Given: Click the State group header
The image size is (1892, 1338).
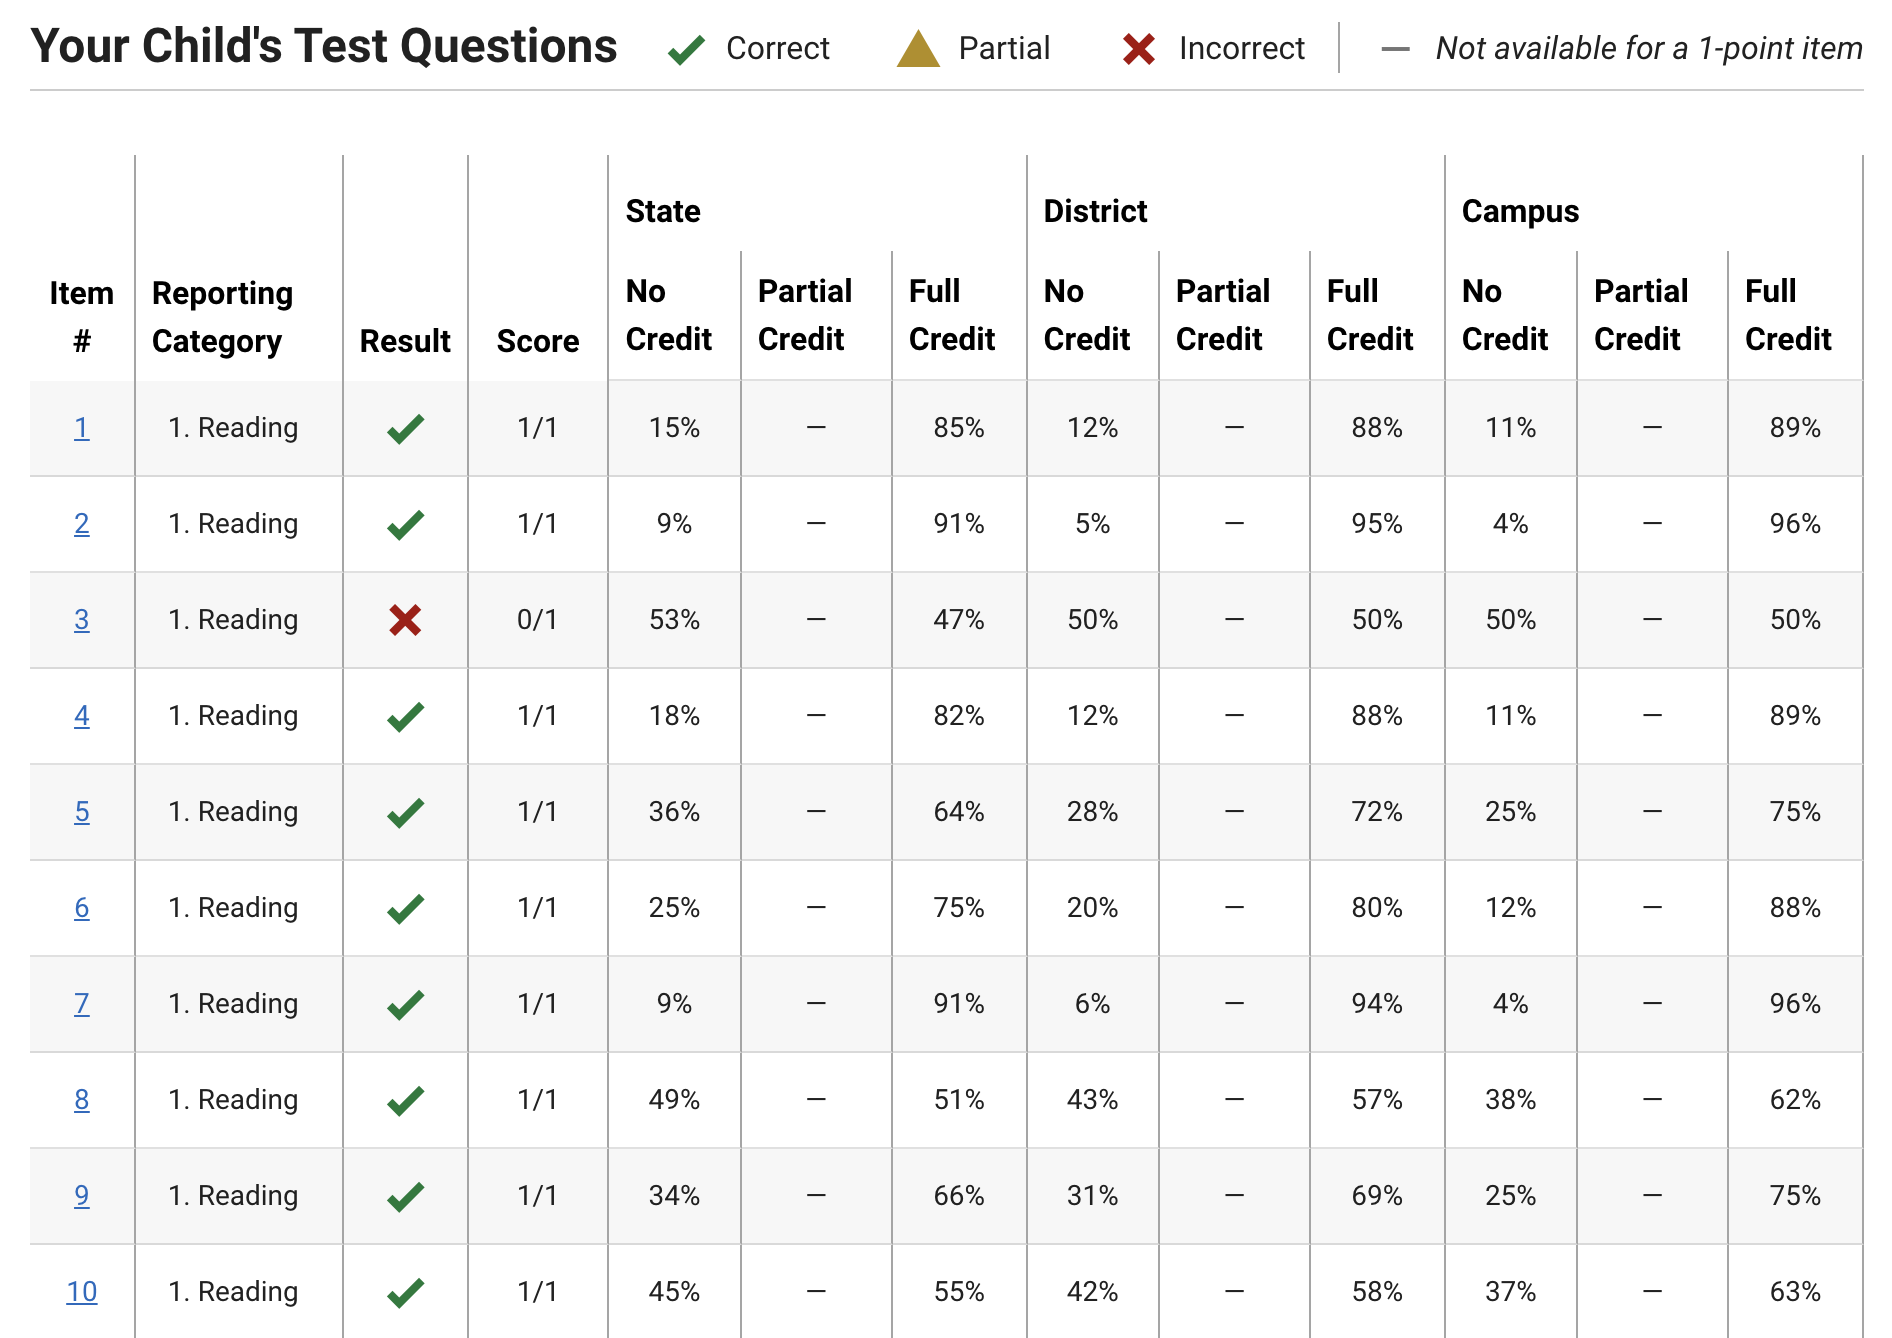Looking at the screenshot, I should (663, 211).
